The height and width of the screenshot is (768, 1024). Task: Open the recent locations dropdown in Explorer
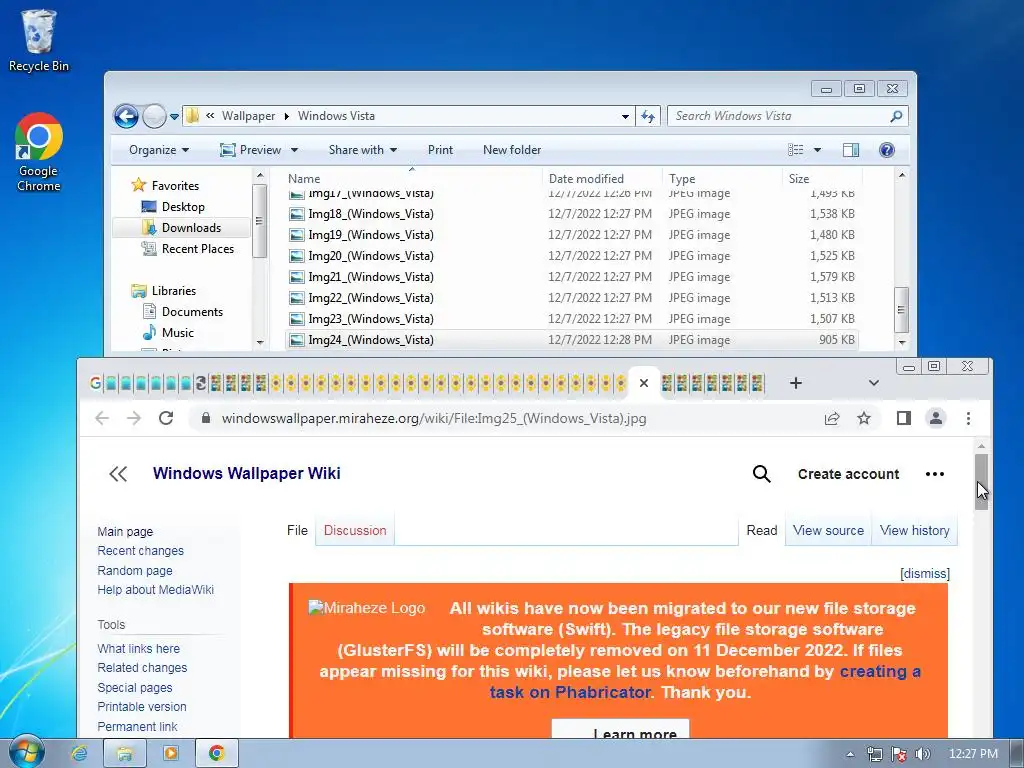[x=174, y=117]
